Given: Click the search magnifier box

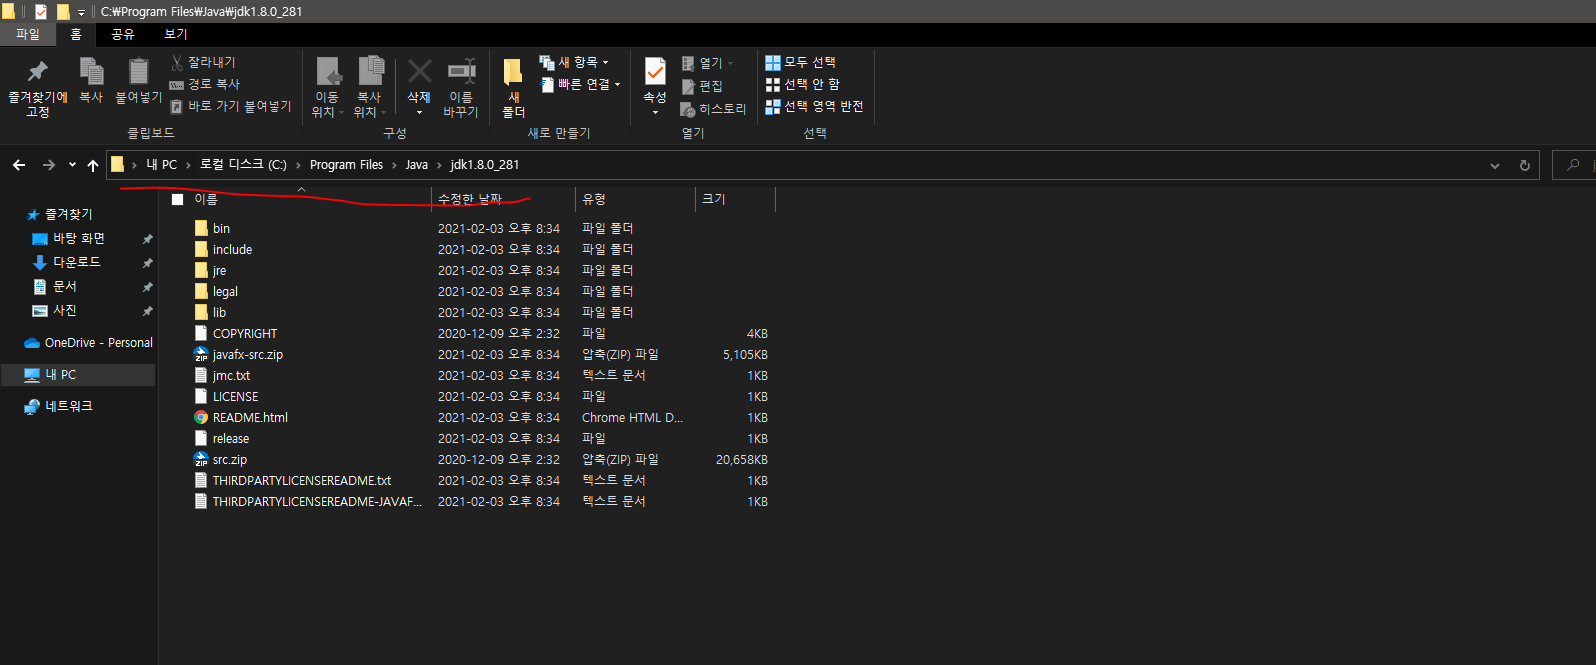Looking at the screenshot, I should pyautogui.click(x=1574, y=165).
